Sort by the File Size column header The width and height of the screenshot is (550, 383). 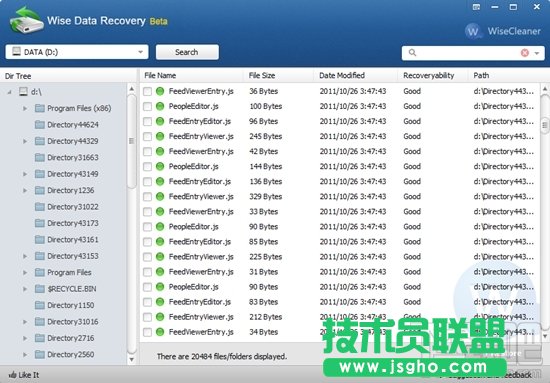279,75
